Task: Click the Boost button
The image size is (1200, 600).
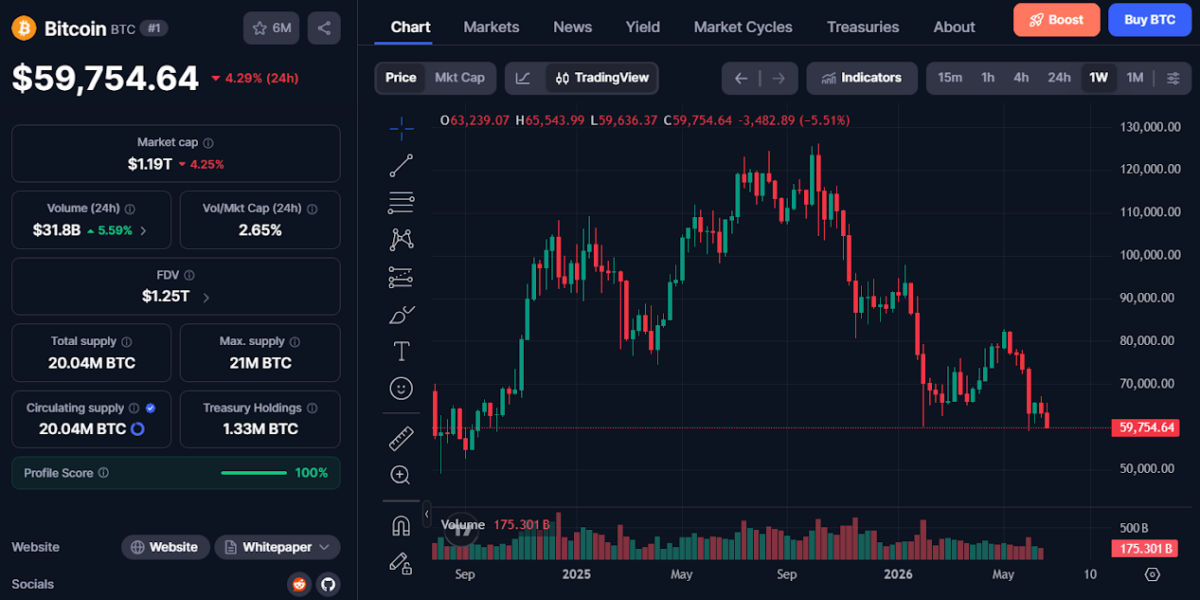Action: 1056,20
